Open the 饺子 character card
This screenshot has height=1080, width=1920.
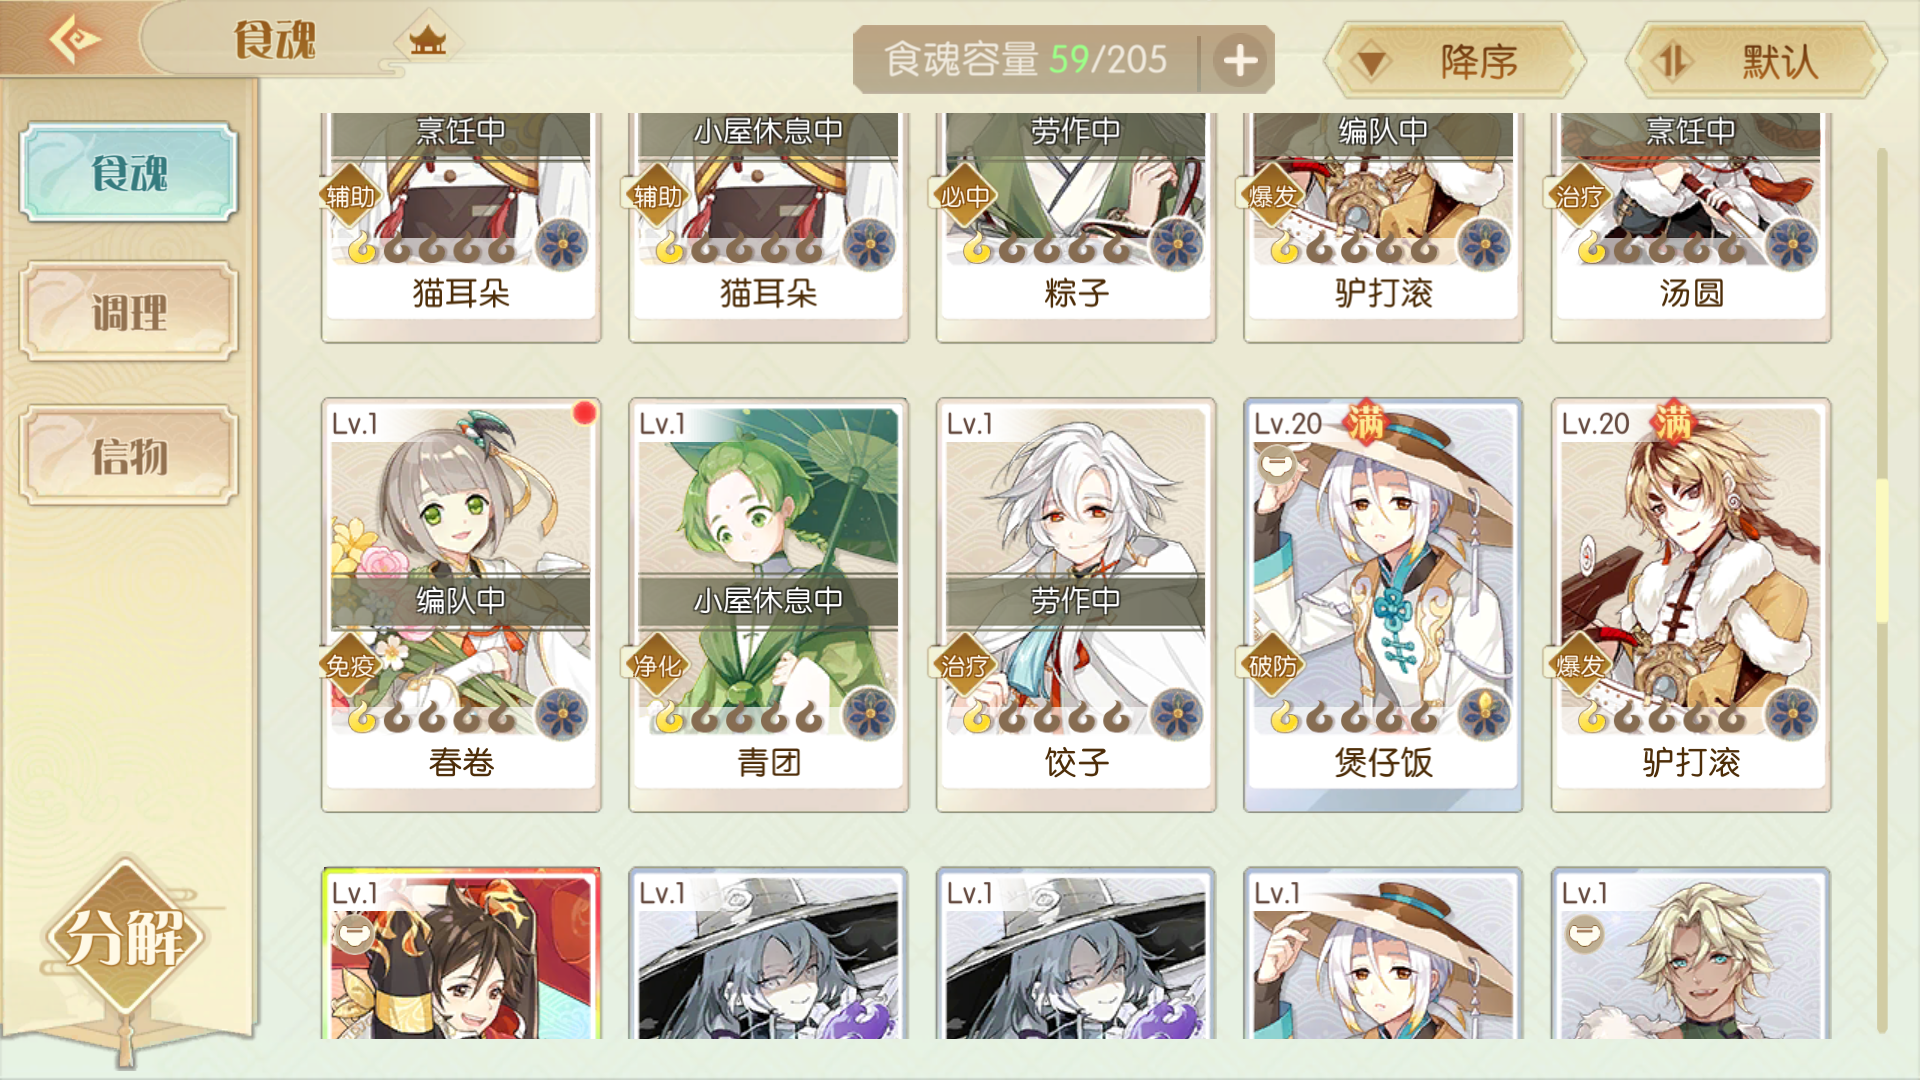pyautogui.click(x=1076, y=605)
